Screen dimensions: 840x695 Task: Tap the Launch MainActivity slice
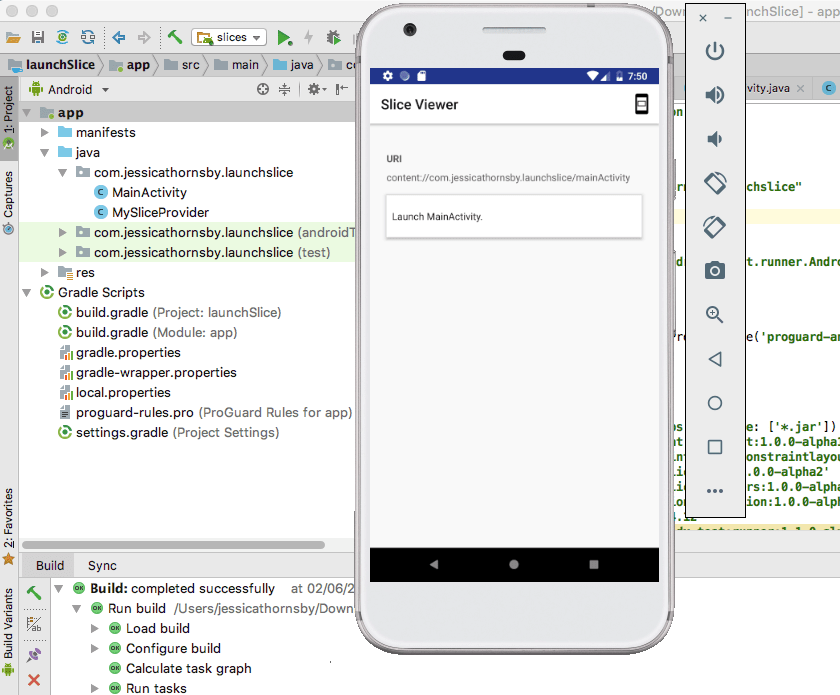pyautogui.click(x=514, y=216)
